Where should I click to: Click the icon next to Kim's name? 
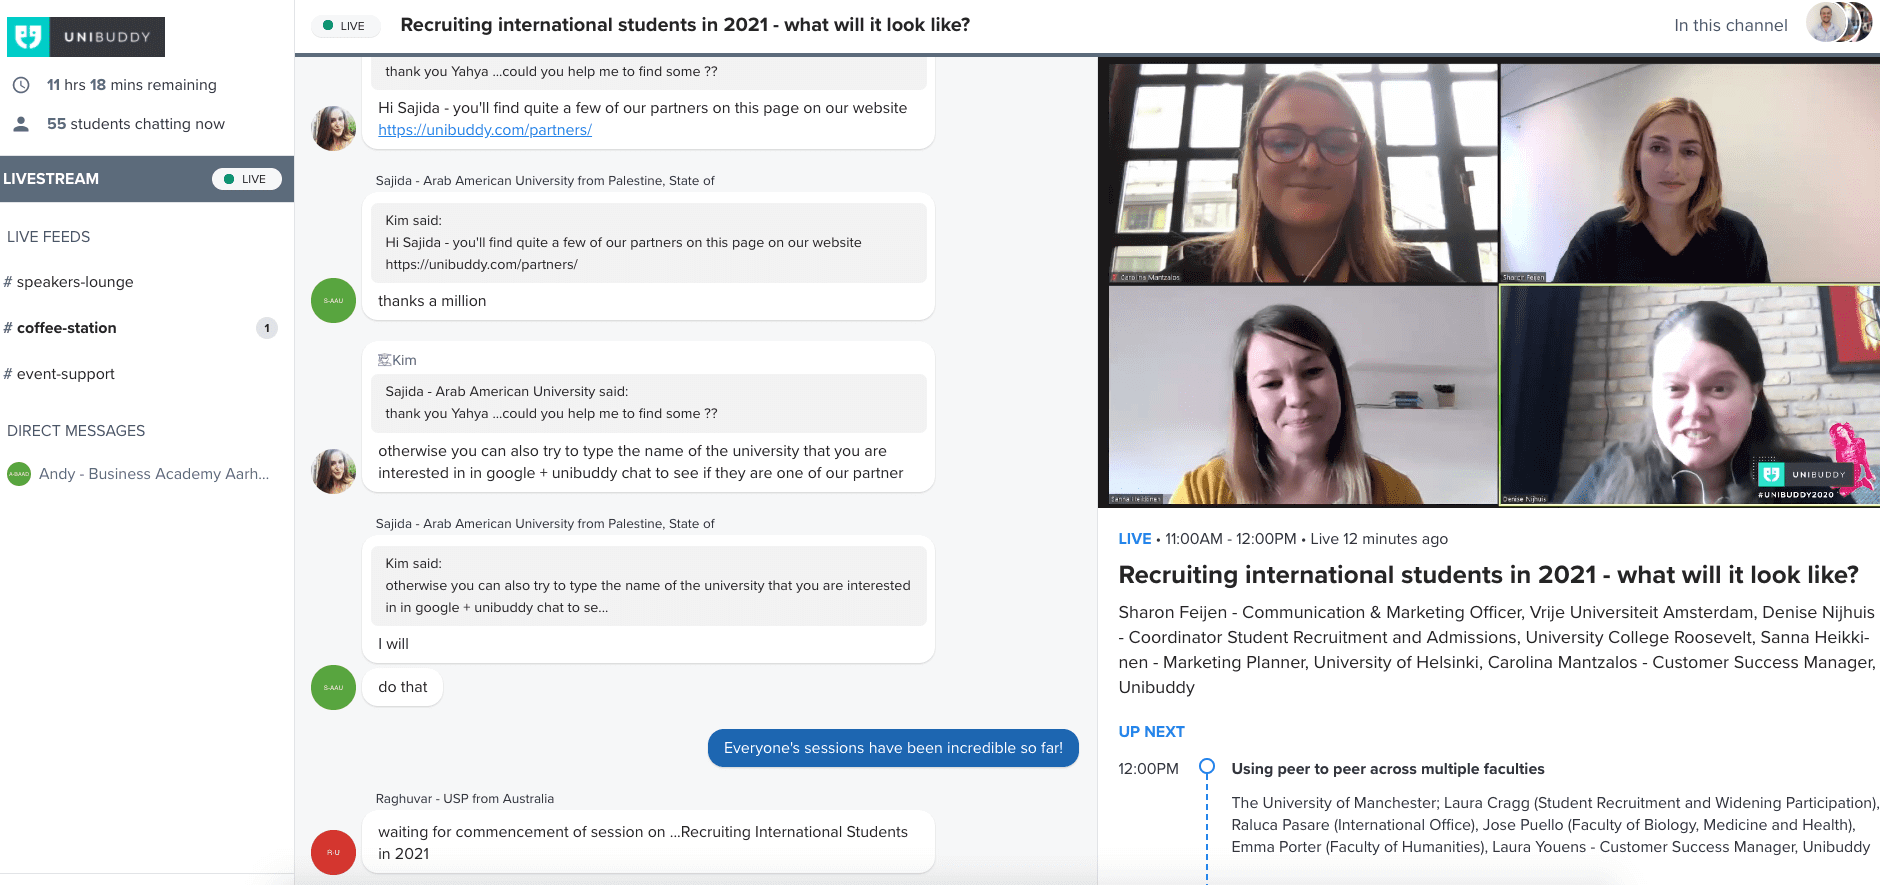click(384, 360)
